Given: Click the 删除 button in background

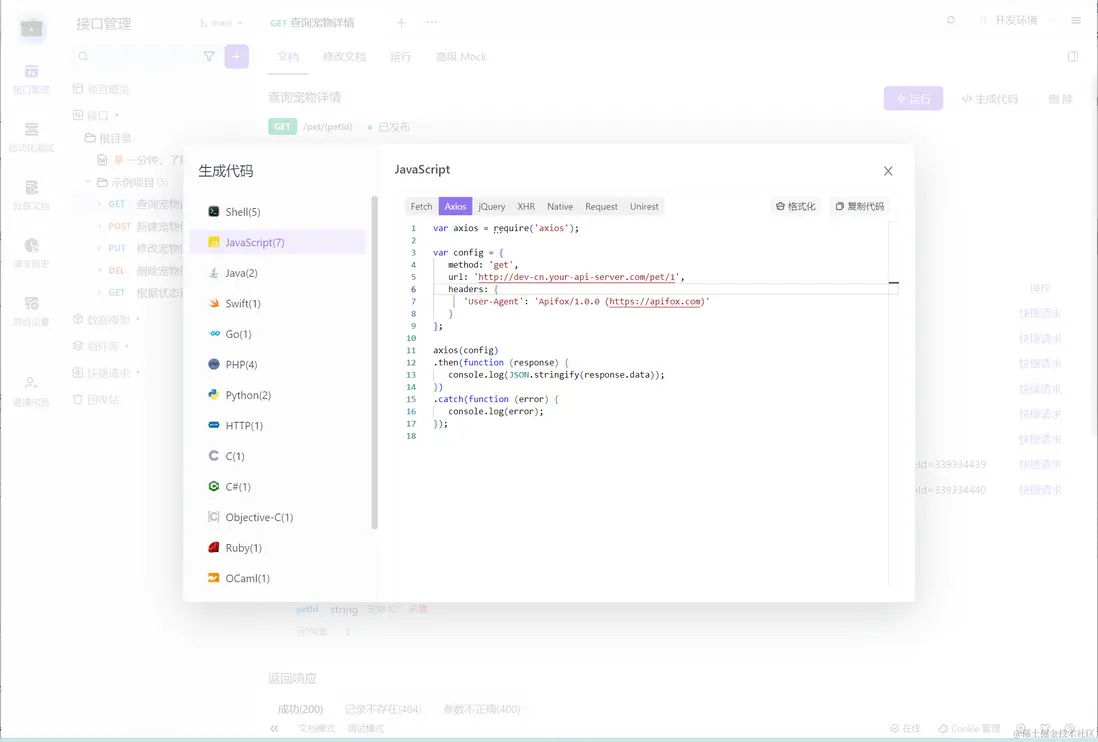Looking at the screenshot, I should click(x=1060, y=99).
